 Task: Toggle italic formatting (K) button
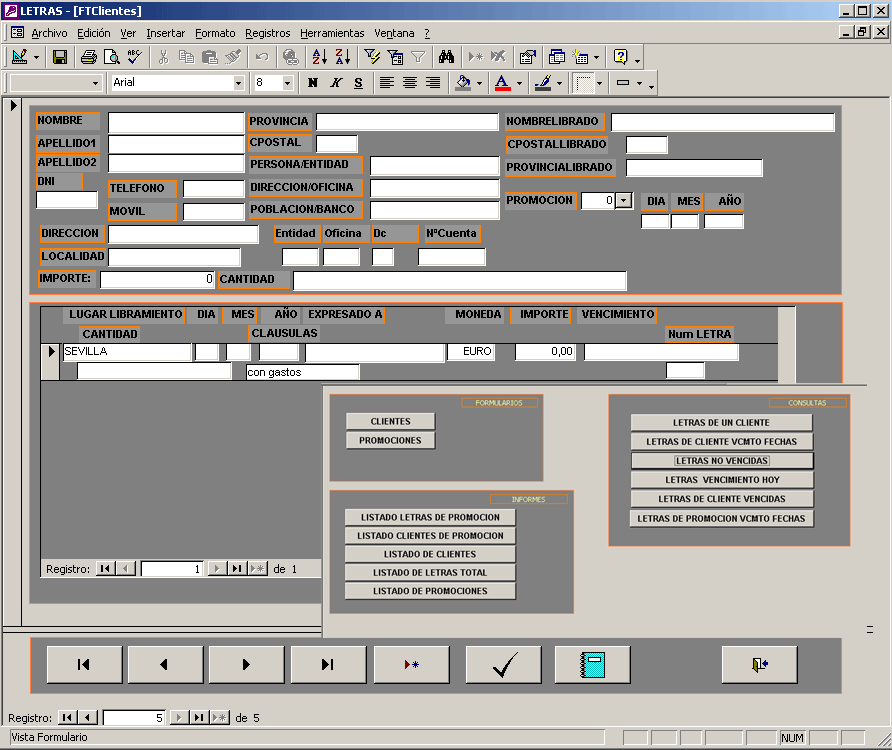pyautogui.click(x=336, y=83)
